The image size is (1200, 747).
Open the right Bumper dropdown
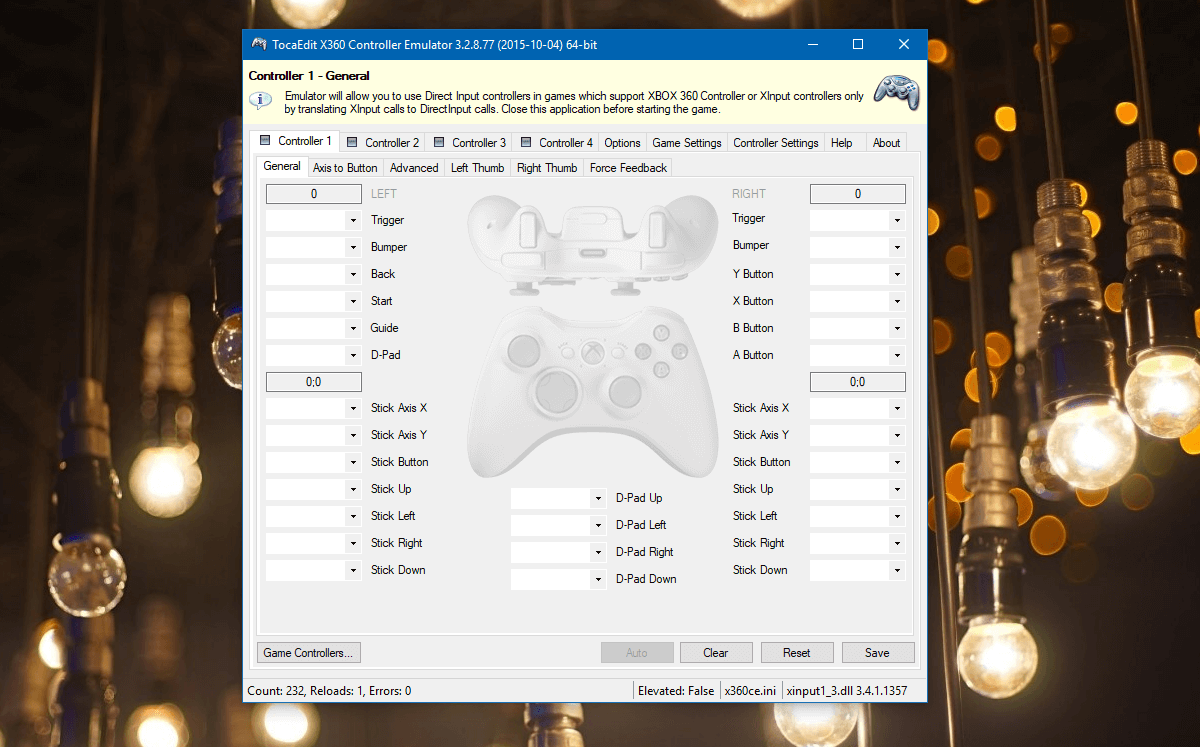point(897,247)
